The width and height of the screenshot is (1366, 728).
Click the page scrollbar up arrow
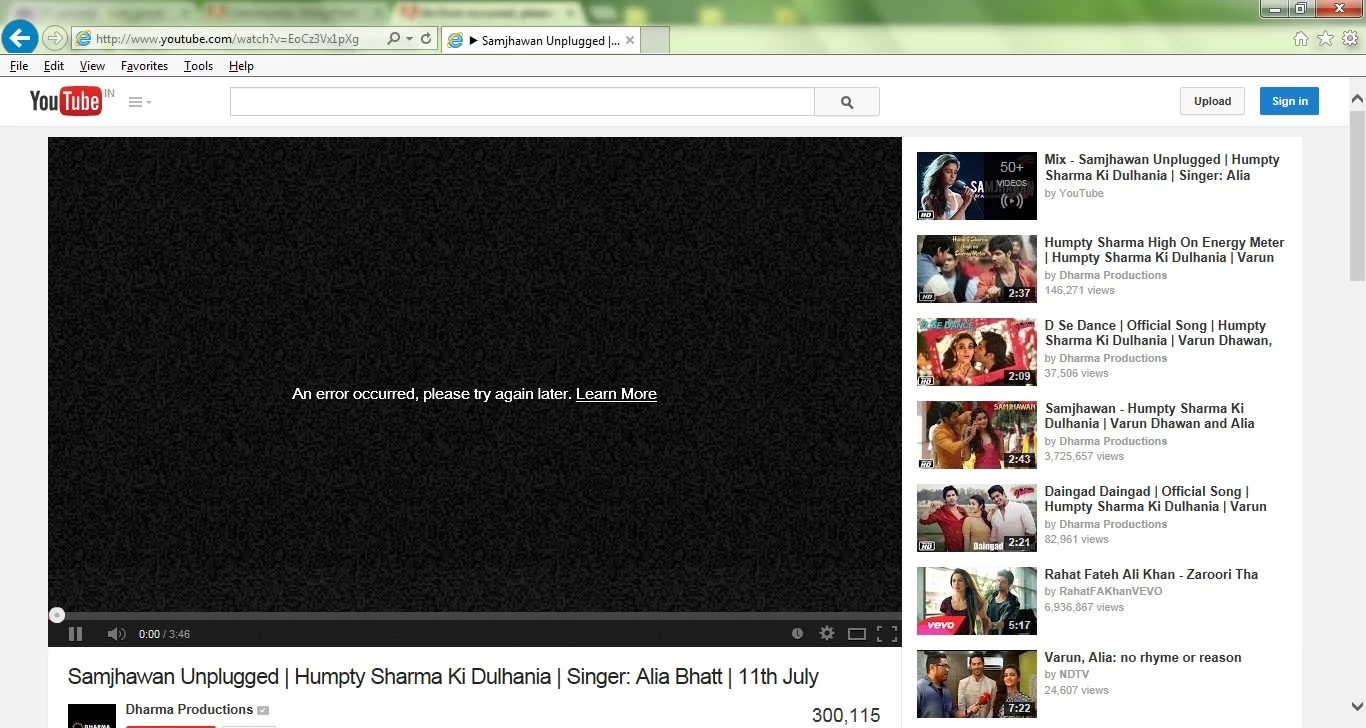click(x=1357, y=99)
